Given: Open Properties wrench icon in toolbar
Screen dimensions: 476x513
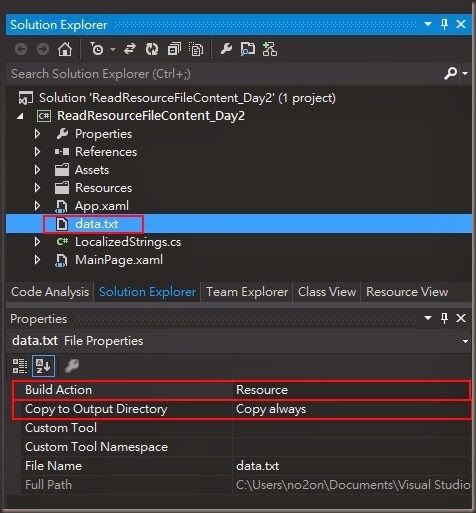Looking at the screenshot, I should pos(226,49).
